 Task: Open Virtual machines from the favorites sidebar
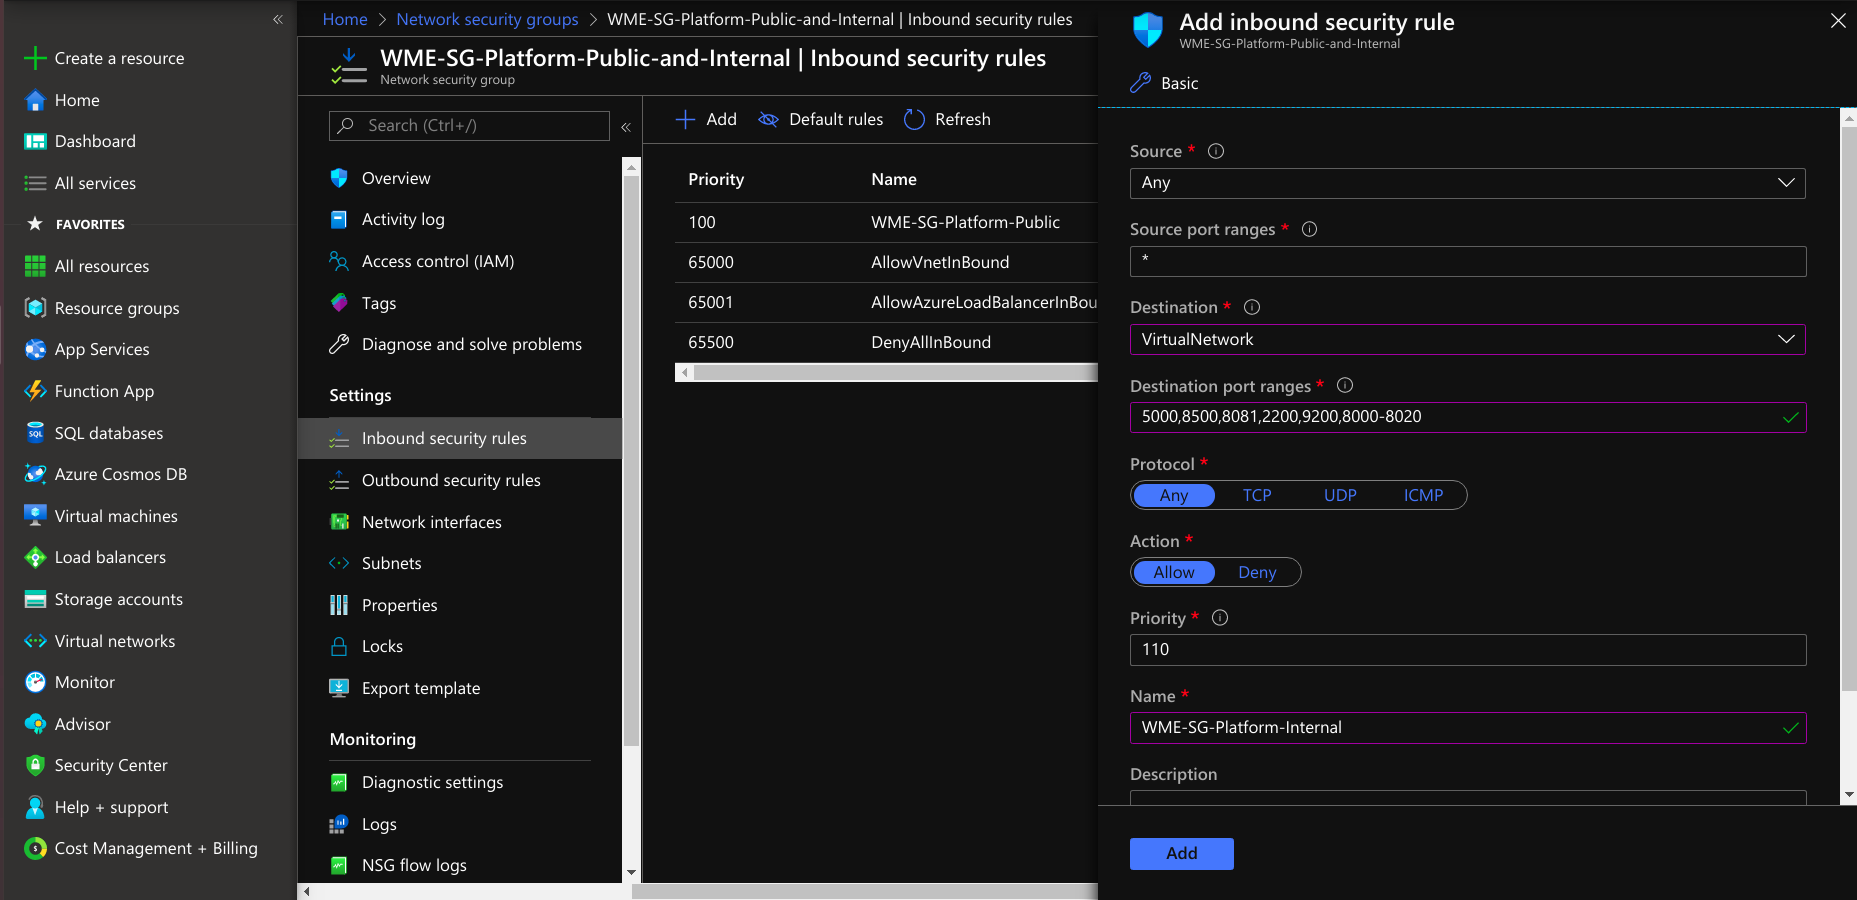point(116,516)
